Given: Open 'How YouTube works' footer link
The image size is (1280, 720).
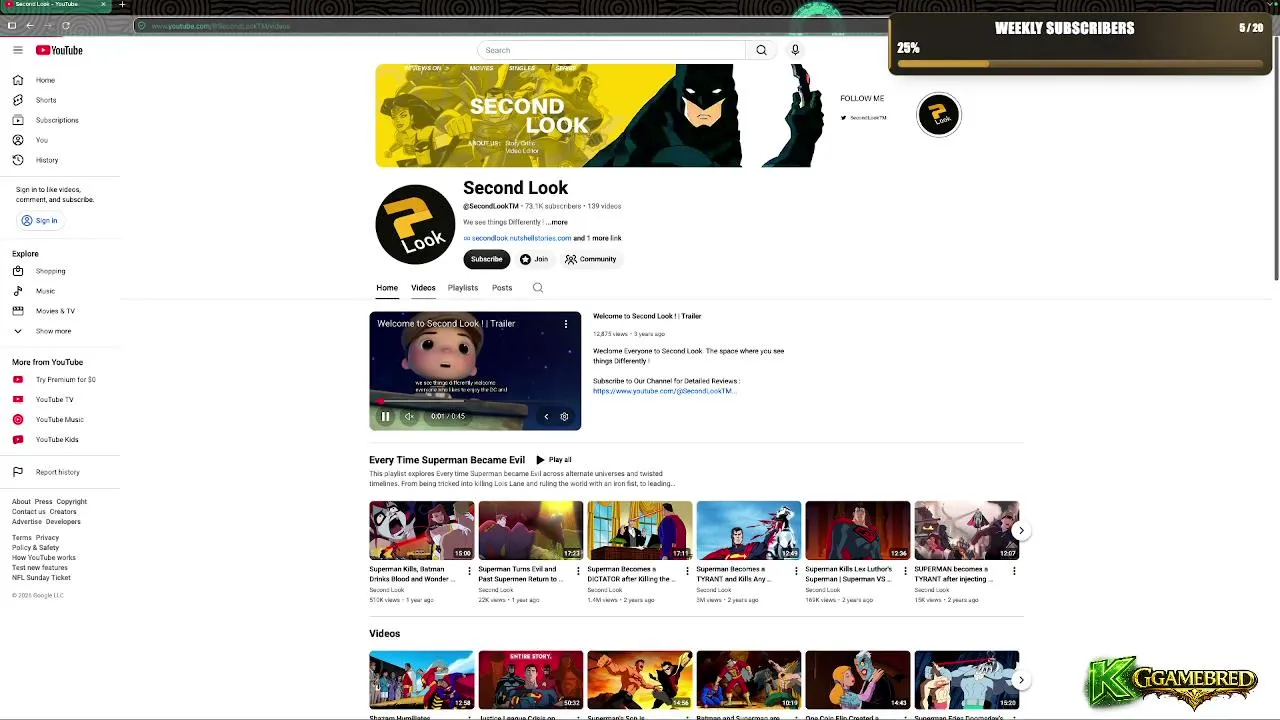Looking at the screenshot, I should click(44, 558).
